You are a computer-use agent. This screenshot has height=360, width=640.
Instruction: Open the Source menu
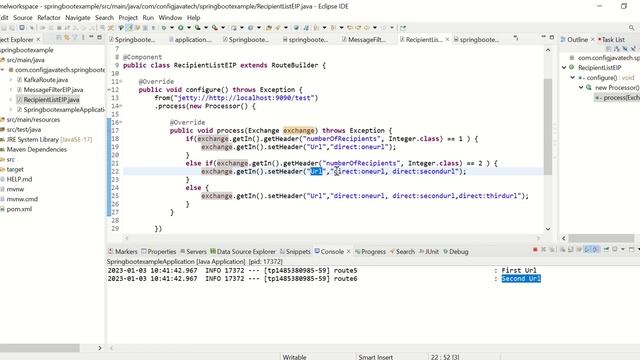22,18
